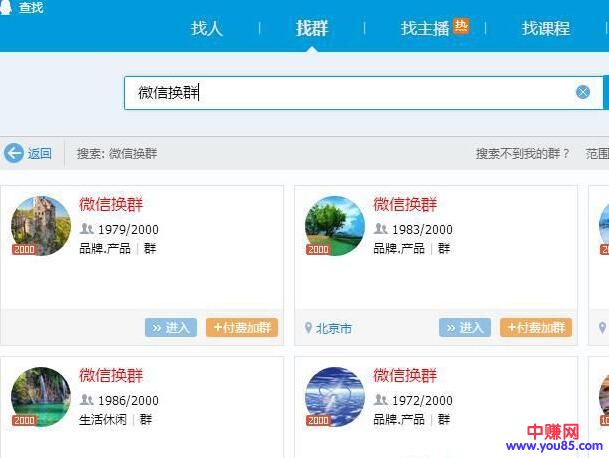The image size is (609, 458).
Task: Click the 北京市 location pin icon
Action: pos(308,328)
